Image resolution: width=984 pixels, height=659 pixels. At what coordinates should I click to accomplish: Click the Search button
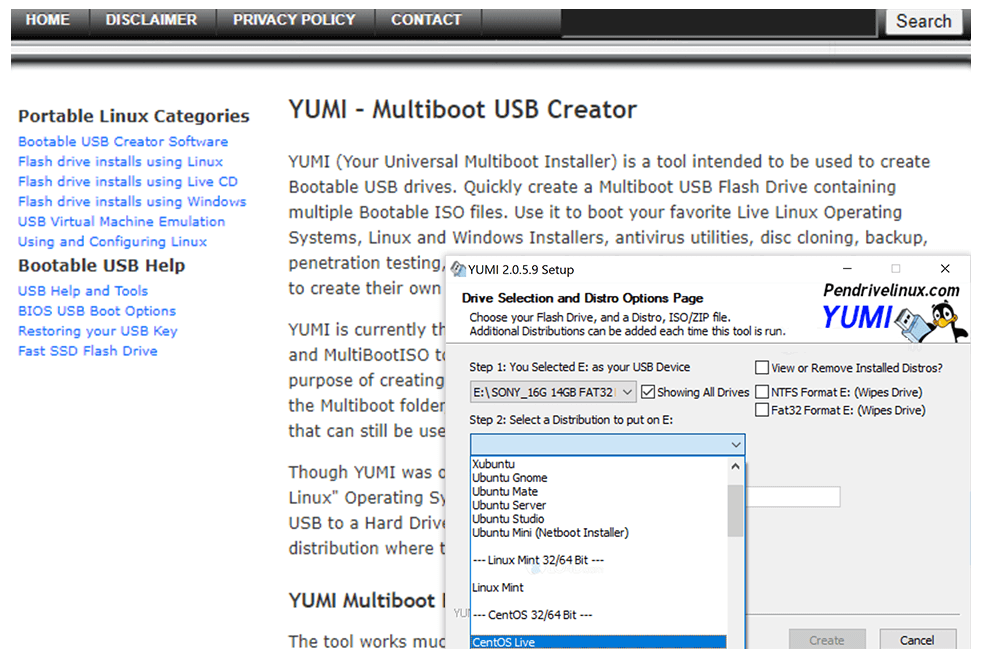[x=923, y=21]
